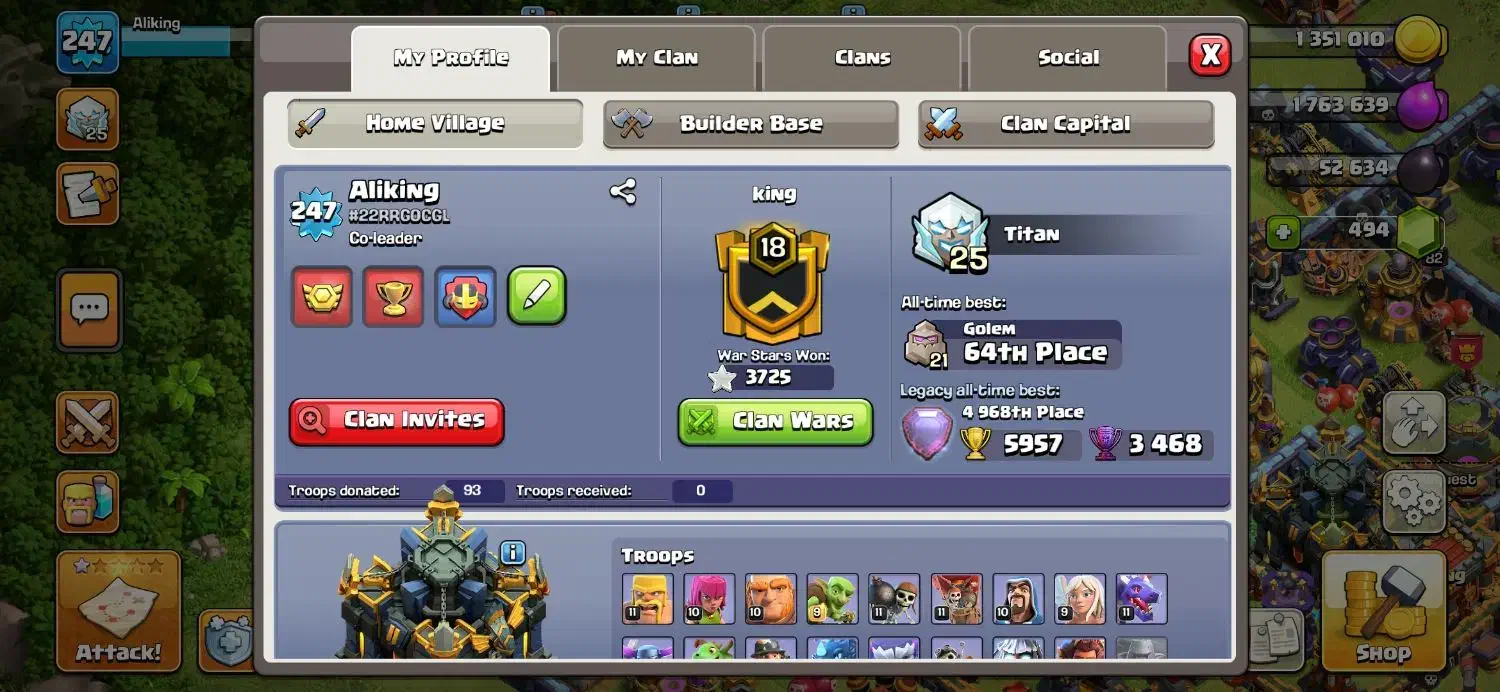The height and width of the screenshot is (692, 1500).
Task: Select the gold trophy achievement badge
Action: point(393,296)
